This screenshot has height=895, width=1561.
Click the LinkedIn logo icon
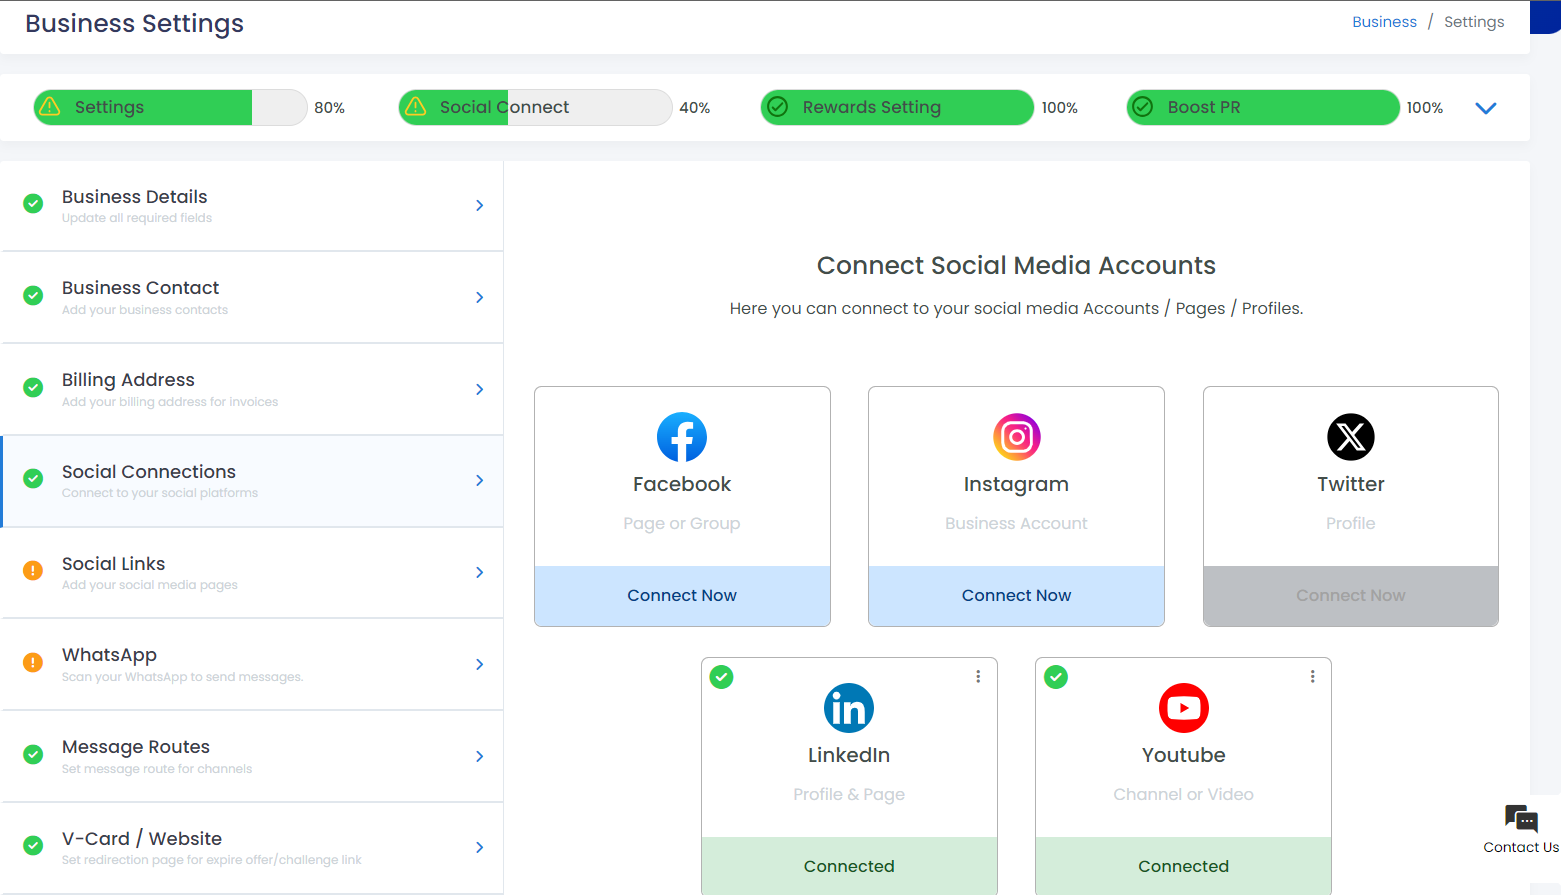(x=849, y=708)
